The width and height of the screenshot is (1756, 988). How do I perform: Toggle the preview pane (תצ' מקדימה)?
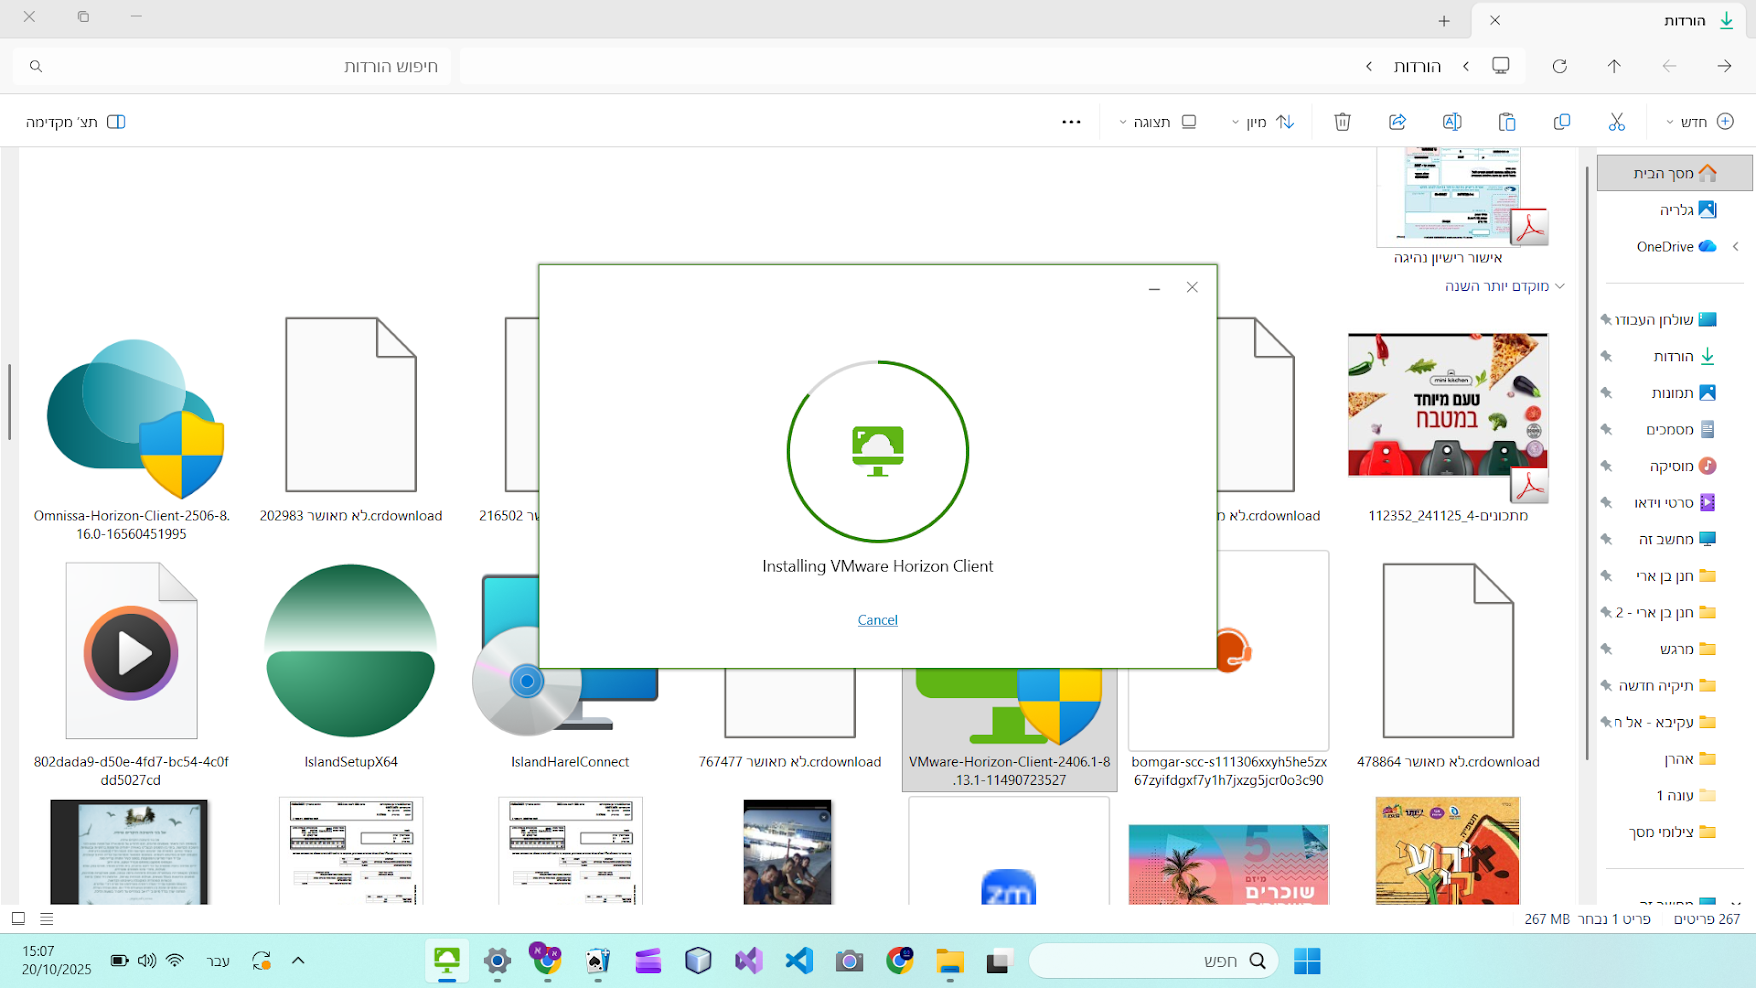(x=76, y=122)
